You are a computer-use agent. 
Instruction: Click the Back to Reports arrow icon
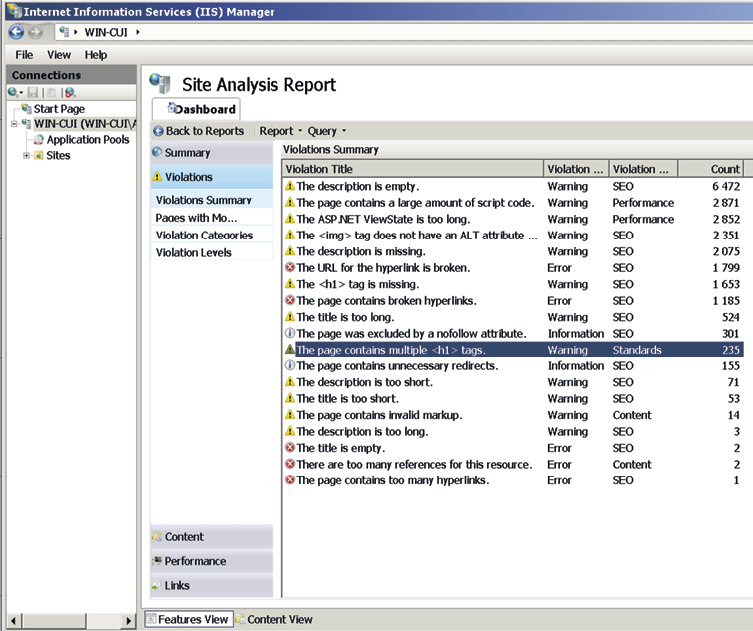coord(158,131)
